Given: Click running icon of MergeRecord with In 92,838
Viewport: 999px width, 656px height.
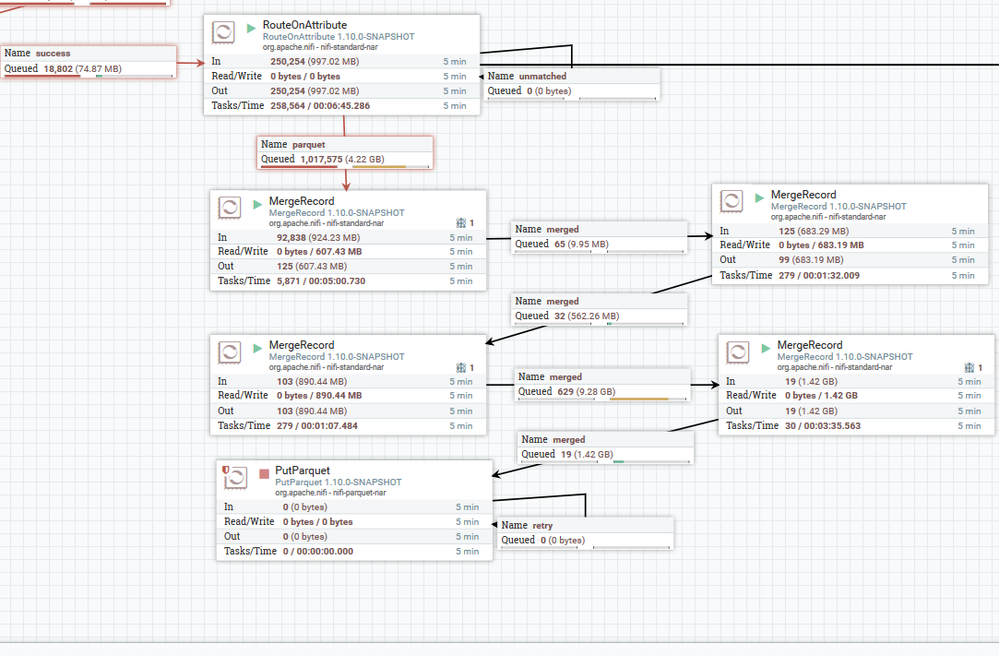Looking at the screenshot, I should [257, 204].
